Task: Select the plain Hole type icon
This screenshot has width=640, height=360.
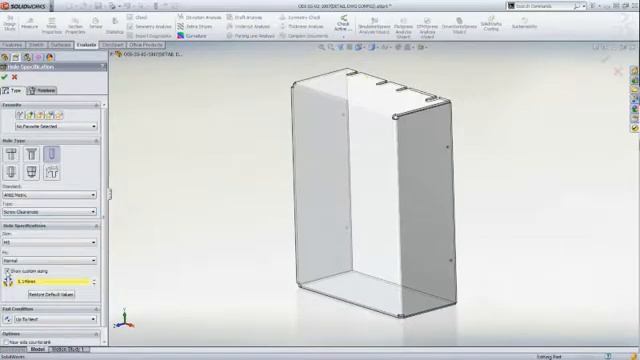Action: pyautogui.click(x=51, y=154)
